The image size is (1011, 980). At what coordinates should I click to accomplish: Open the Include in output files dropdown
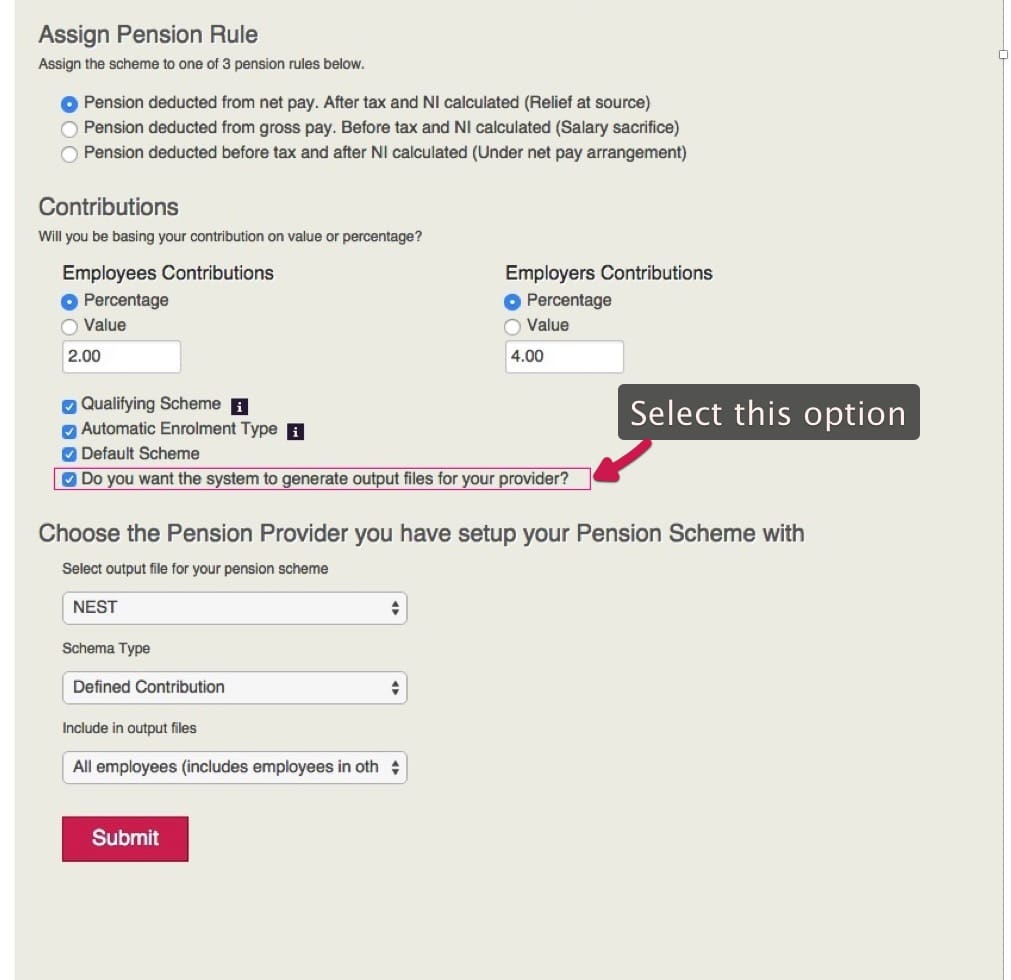(235, 768)
